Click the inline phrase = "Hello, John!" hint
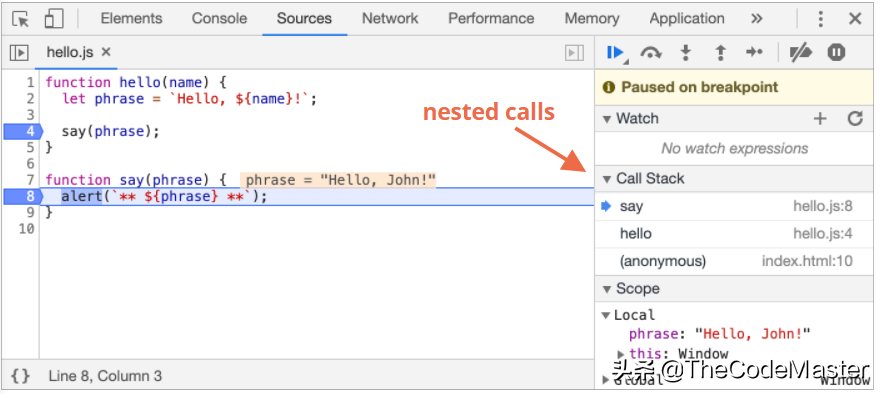 (x=339, y=180)
